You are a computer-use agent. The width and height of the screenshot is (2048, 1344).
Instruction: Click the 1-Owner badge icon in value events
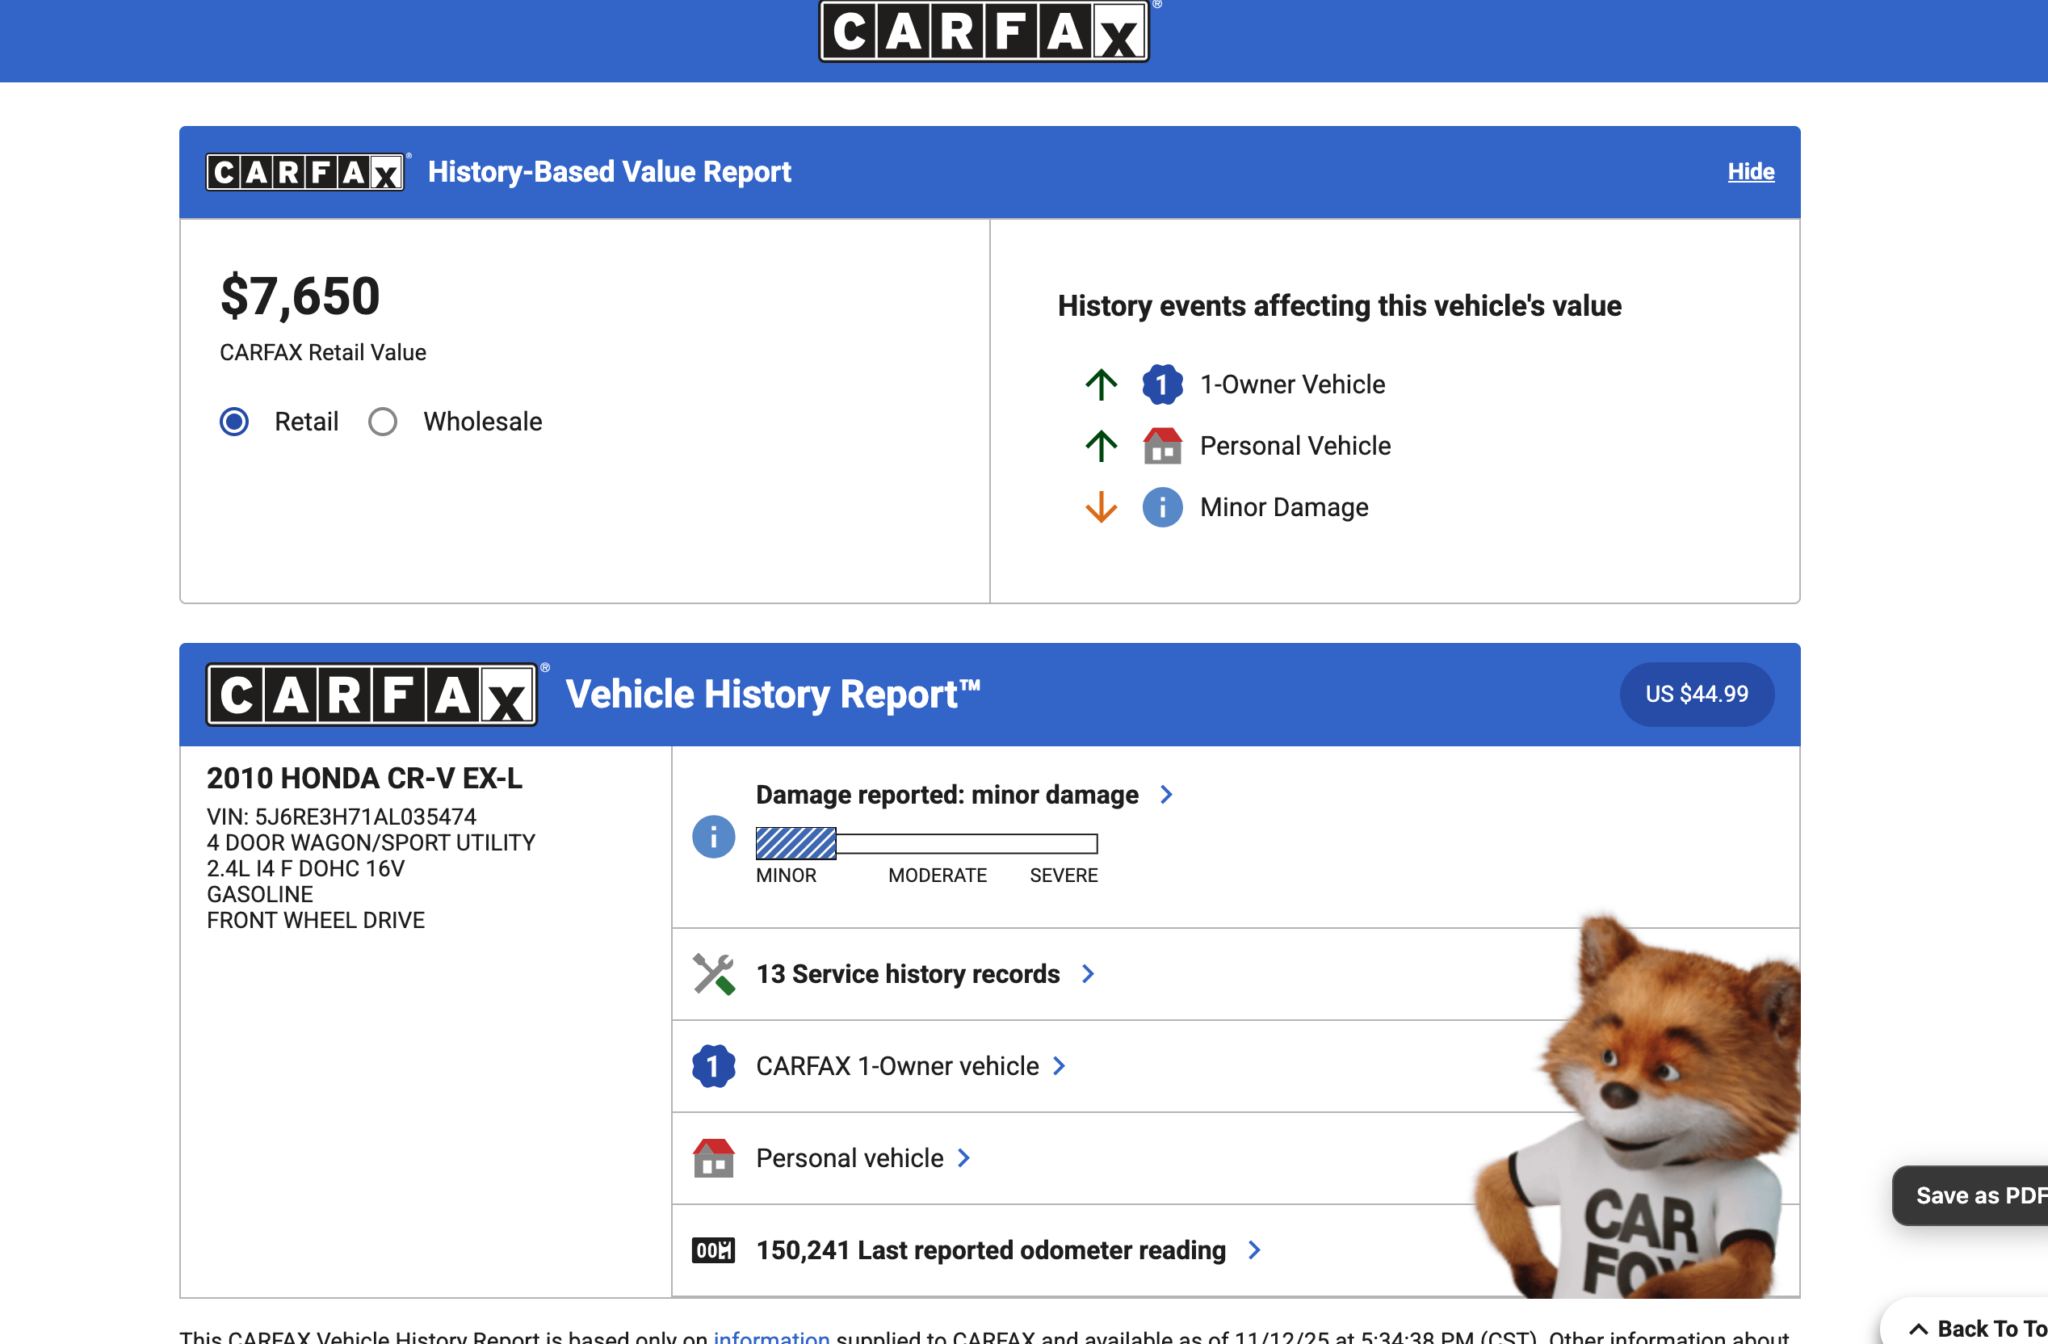[x=1162, y=385]
